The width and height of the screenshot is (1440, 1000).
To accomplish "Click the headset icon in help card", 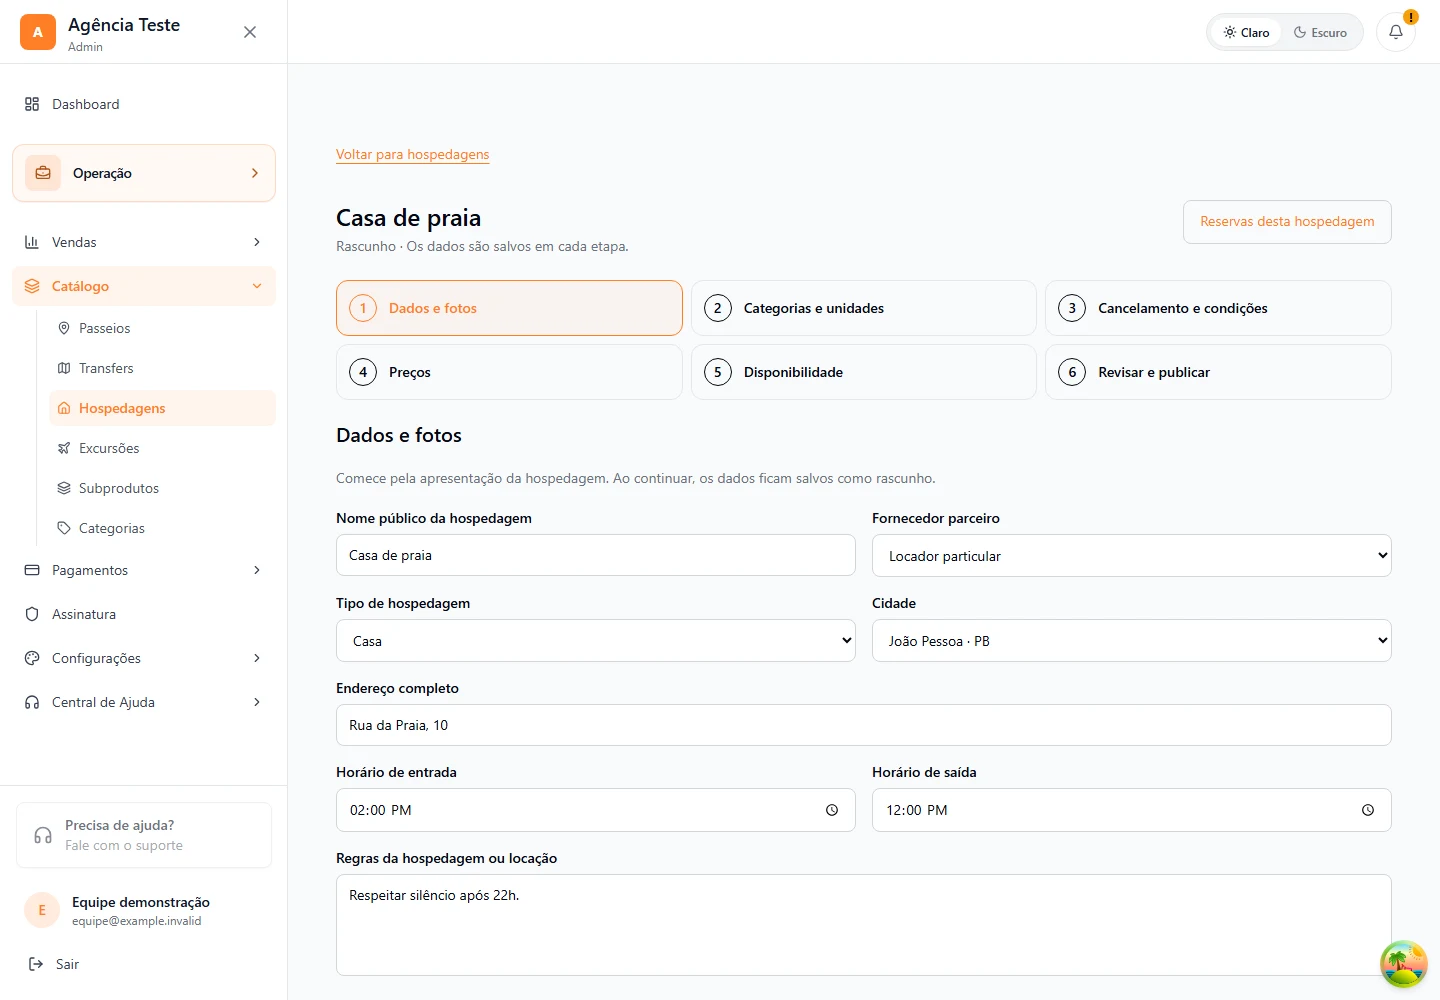I will 43,835.
